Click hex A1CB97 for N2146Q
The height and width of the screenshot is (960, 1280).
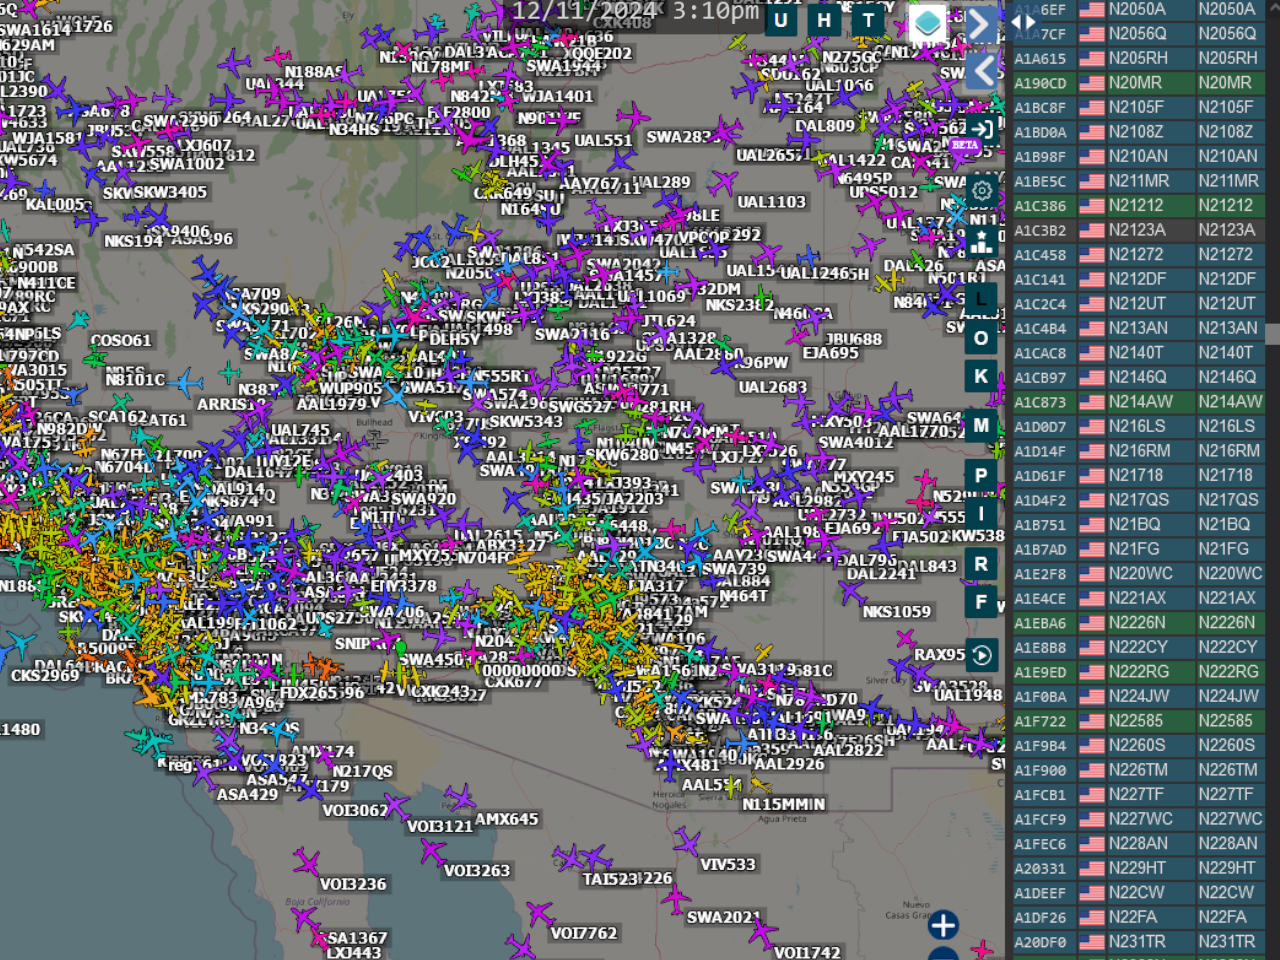click(1040, 378)
